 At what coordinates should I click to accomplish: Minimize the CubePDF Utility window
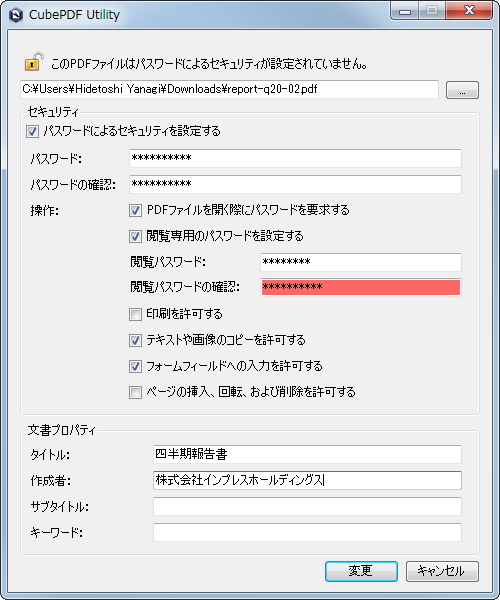coord(405,11)
